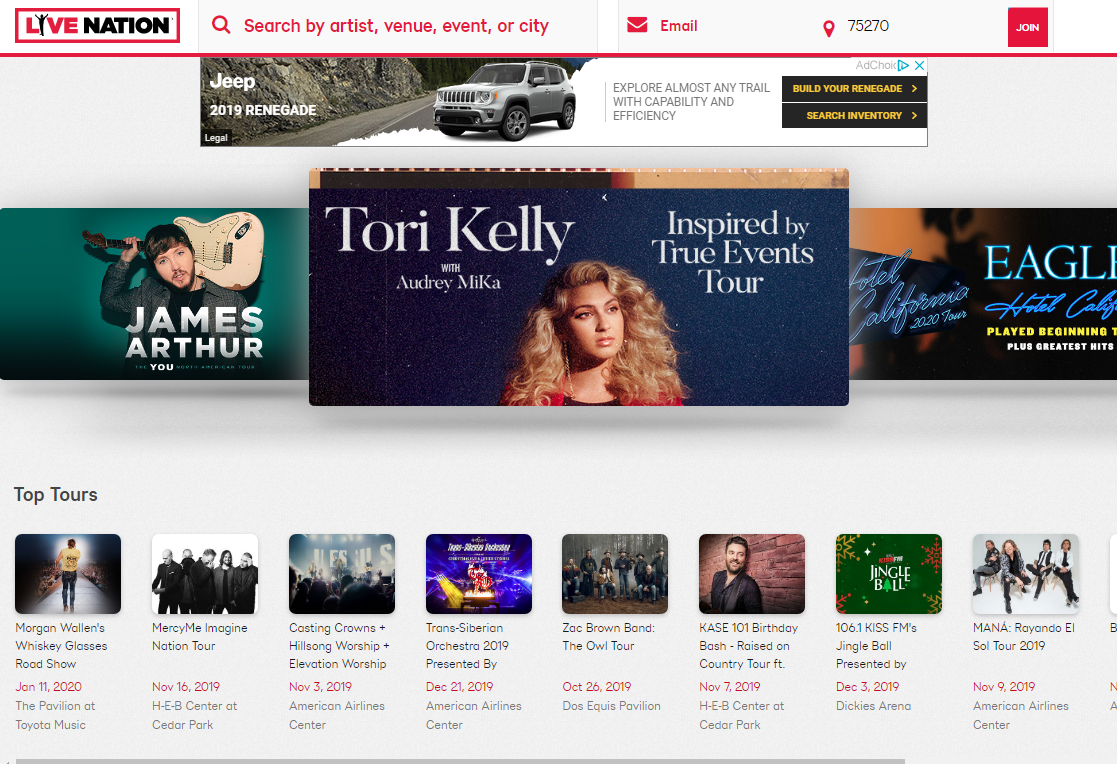Click the Dec 21, 2019 date

459,686
